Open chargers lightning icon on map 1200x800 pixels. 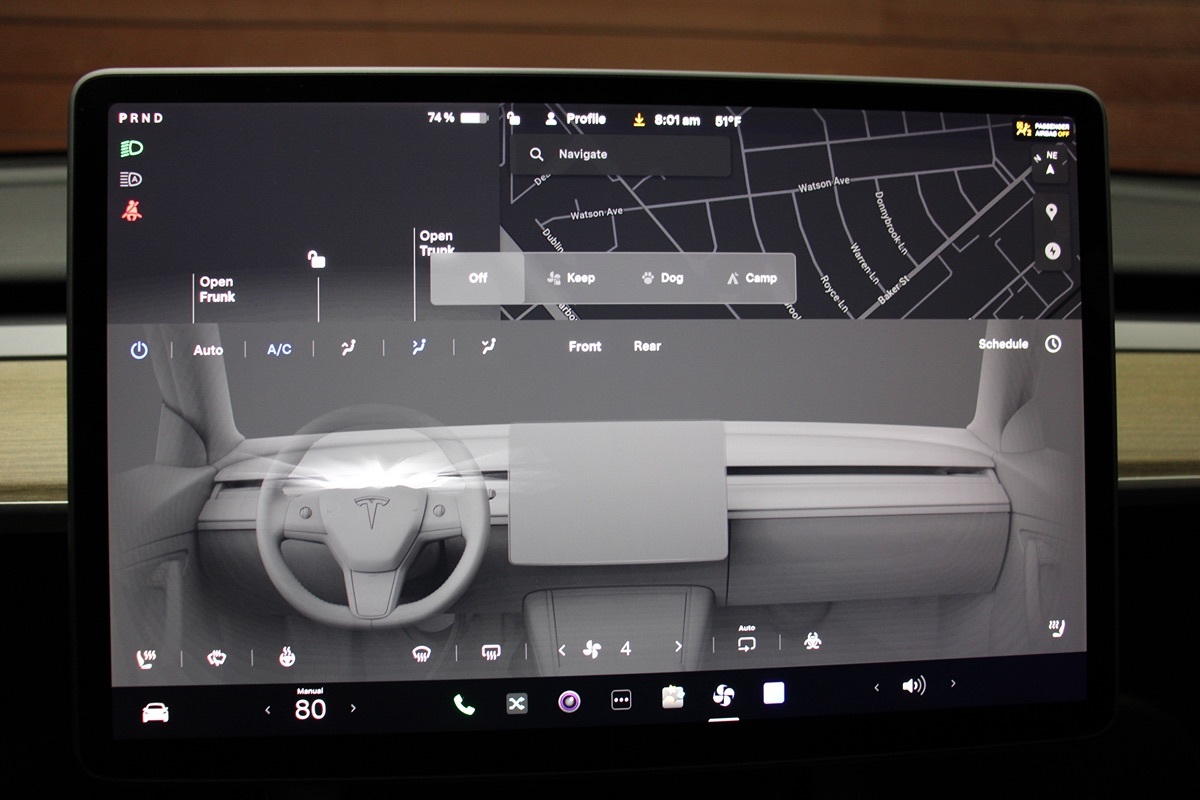pyautogui.click(x=1051, y=251)
